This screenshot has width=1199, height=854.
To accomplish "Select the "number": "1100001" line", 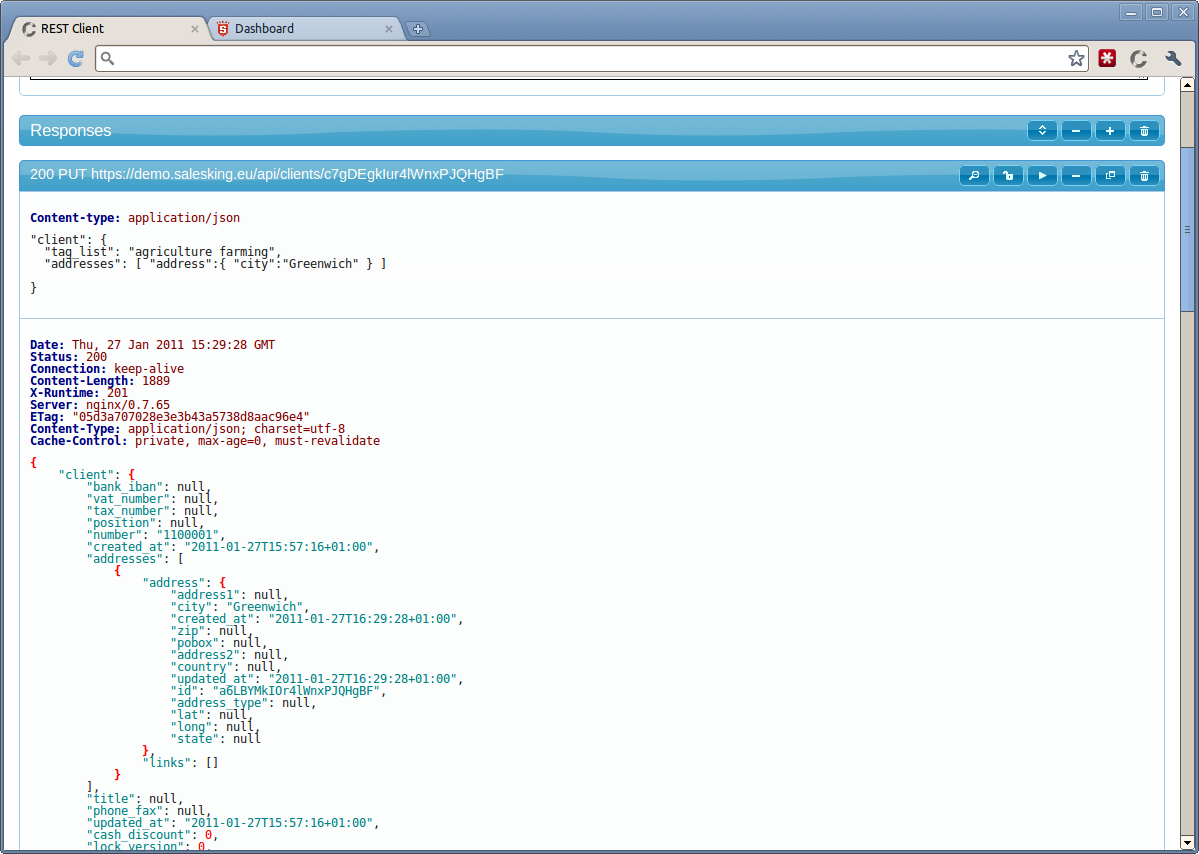I will 155,535.
